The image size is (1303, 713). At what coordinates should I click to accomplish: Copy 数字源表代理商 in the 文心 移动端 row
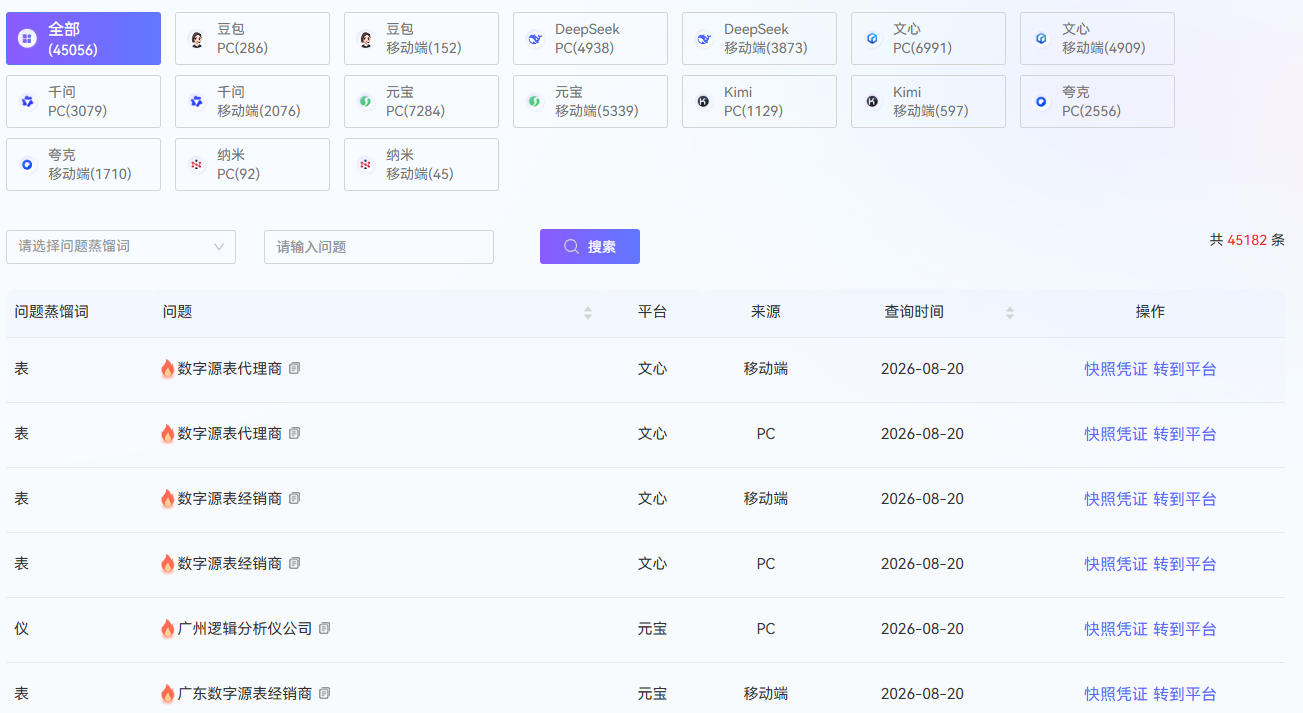pyautogui.click(x=294, y=368)
